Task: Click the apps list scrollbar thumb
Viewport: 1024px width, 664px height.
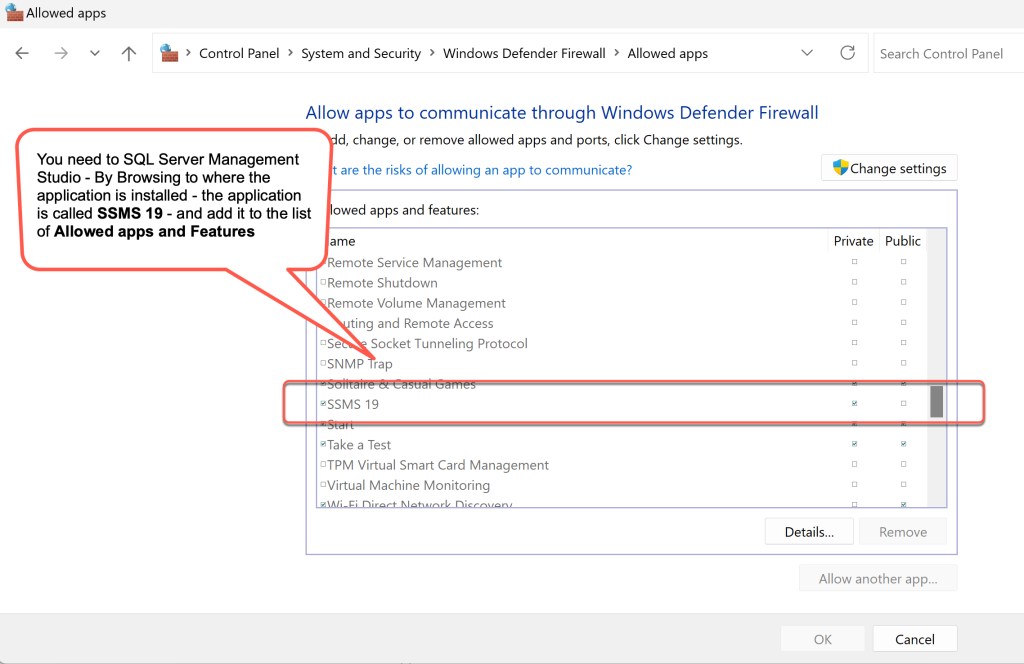Action: pos(937,401)
